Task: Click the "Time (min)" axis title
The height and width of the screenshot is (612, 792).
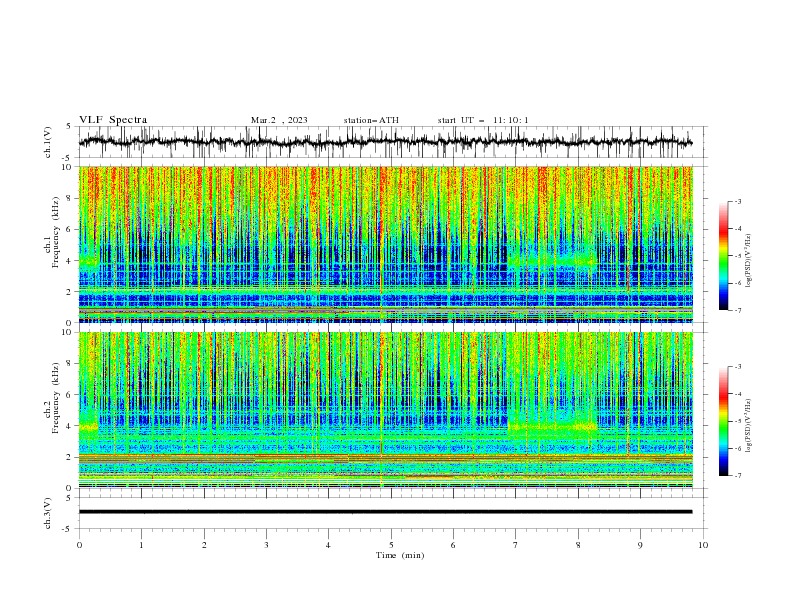Action: (x=400, y=555)
